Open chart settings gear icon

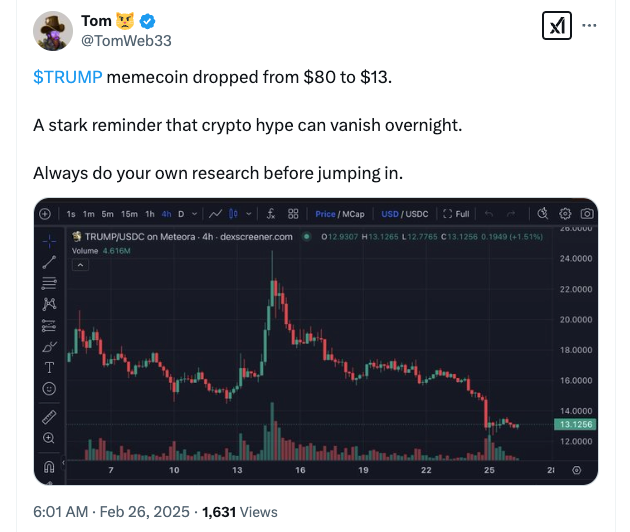[x=565, y=214]
